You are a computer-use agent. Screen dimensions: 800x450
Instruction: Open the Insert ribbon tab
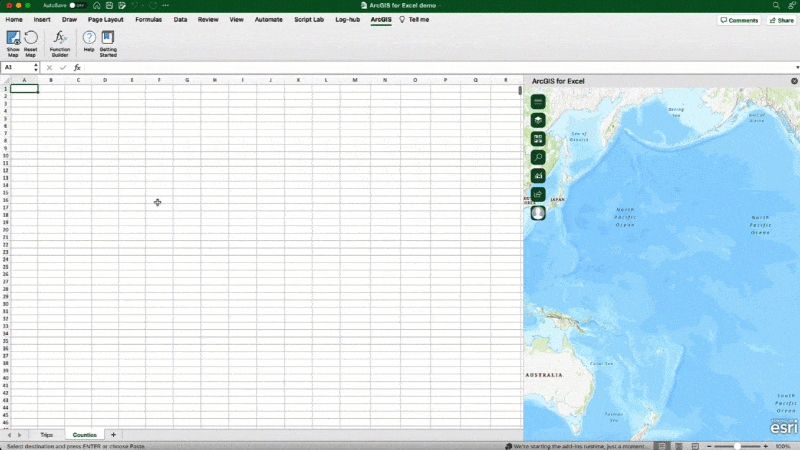click(42, 19)
